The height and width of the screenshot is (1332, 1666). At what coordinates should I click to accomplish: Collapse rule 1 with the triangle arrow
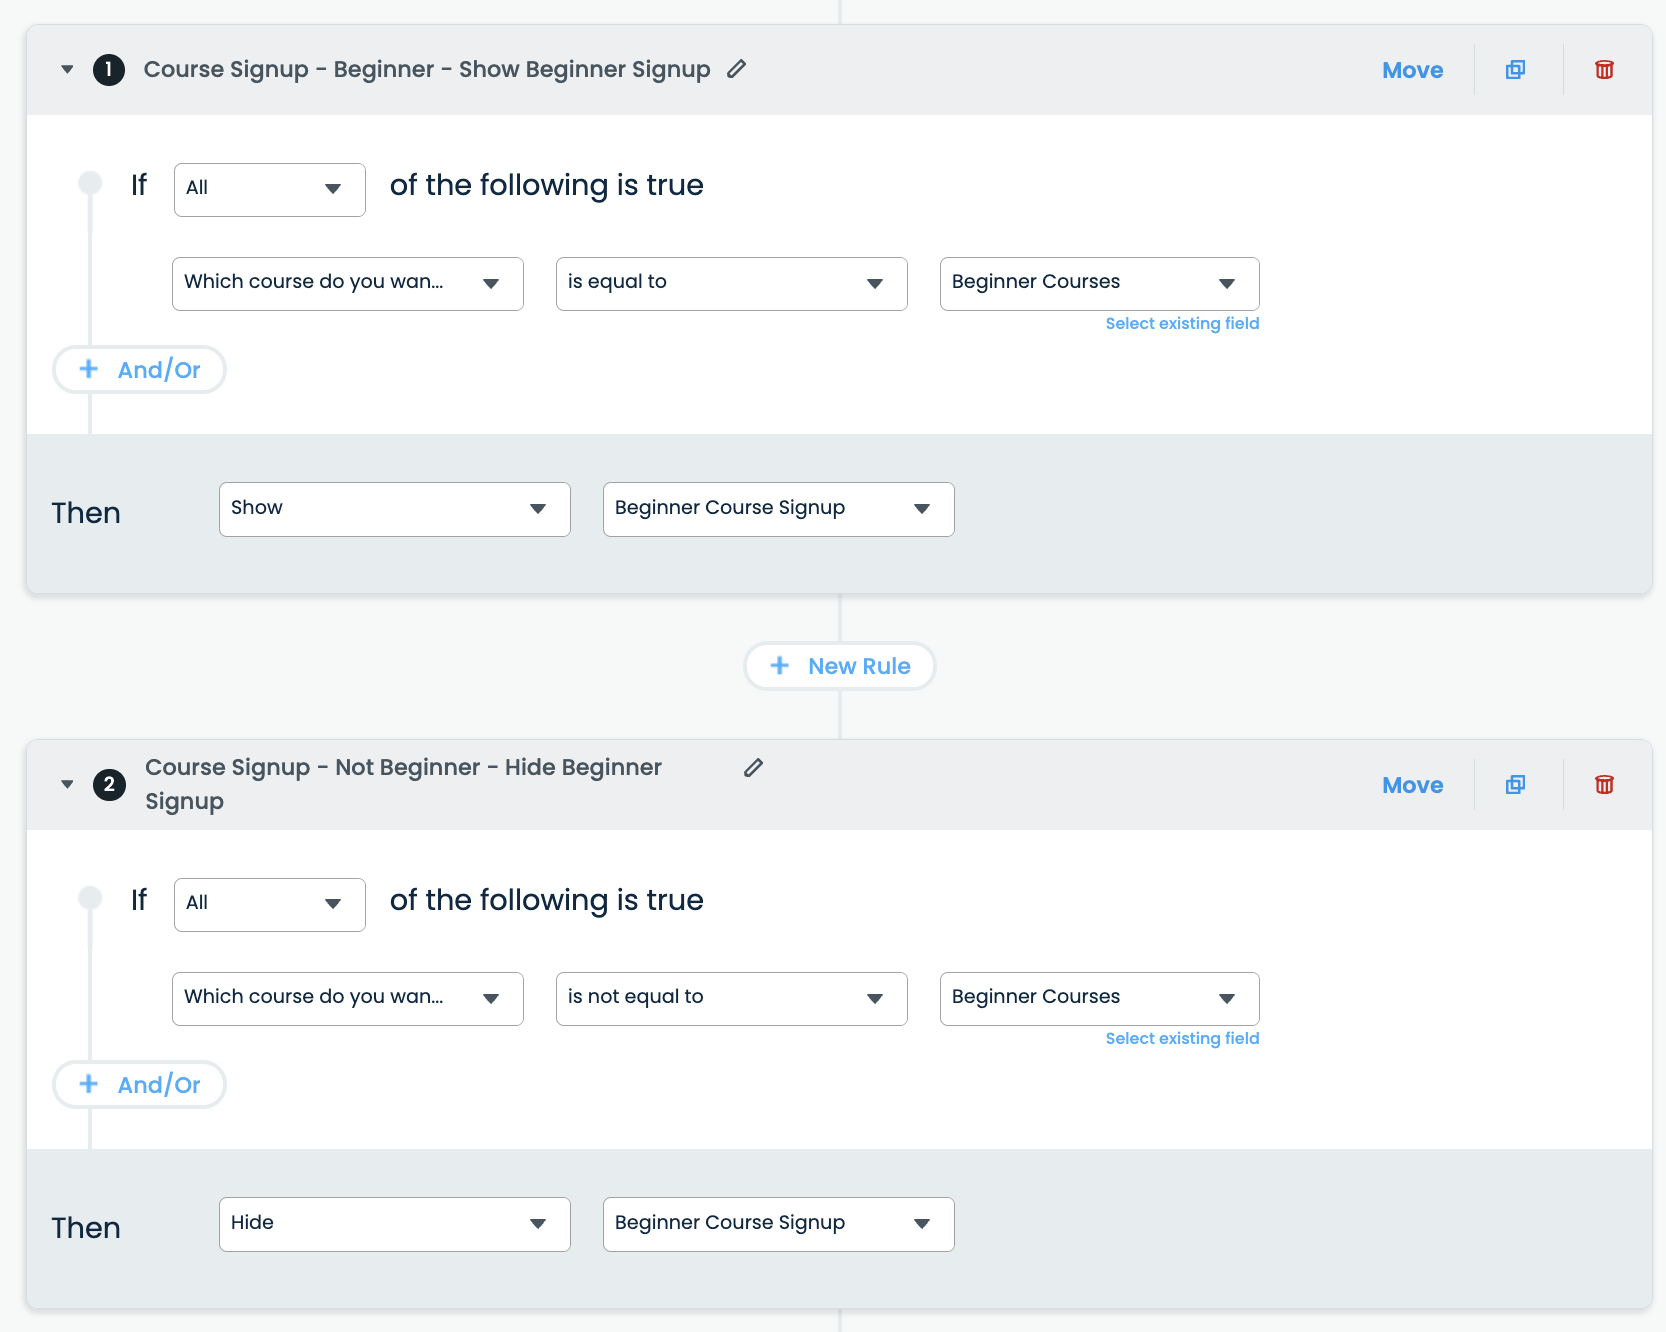tap(67, 70)
